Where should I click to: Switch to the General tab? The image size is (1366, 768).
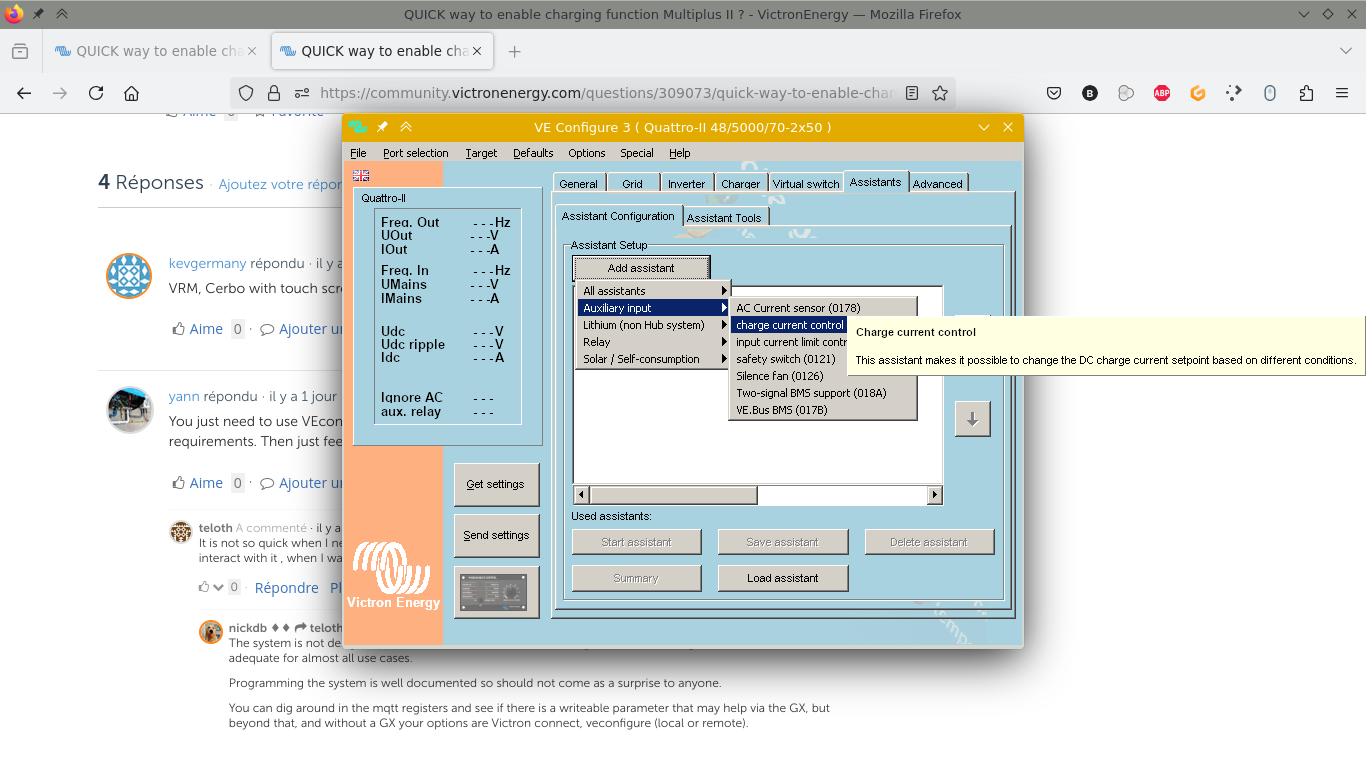(578, 183)
